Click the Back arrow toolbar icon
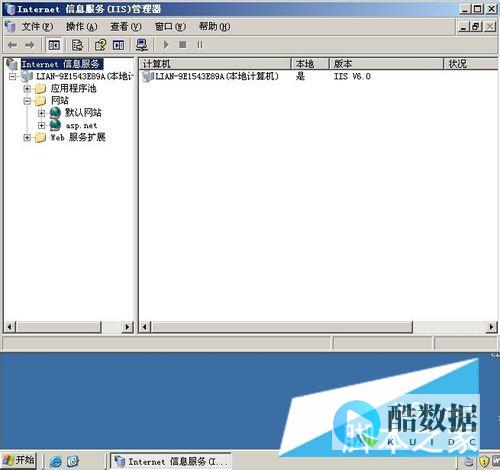The image size is (500, 470). tap(13, 45)
